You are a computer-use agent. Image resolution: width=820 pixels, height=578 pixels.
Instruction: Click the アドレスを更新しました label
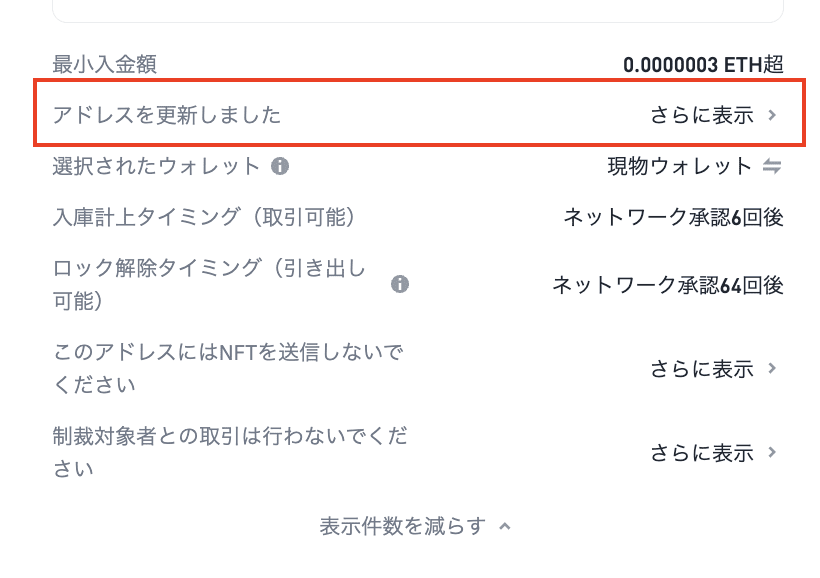tap(167, 115)
